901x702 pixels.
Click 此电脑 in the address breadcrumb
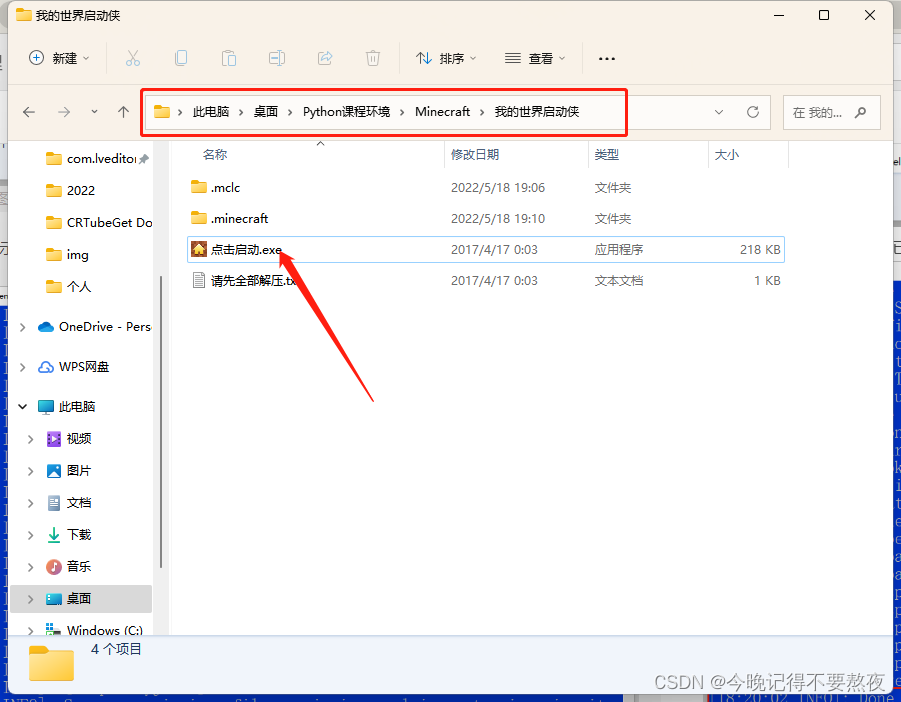click(x=211, y=112)
